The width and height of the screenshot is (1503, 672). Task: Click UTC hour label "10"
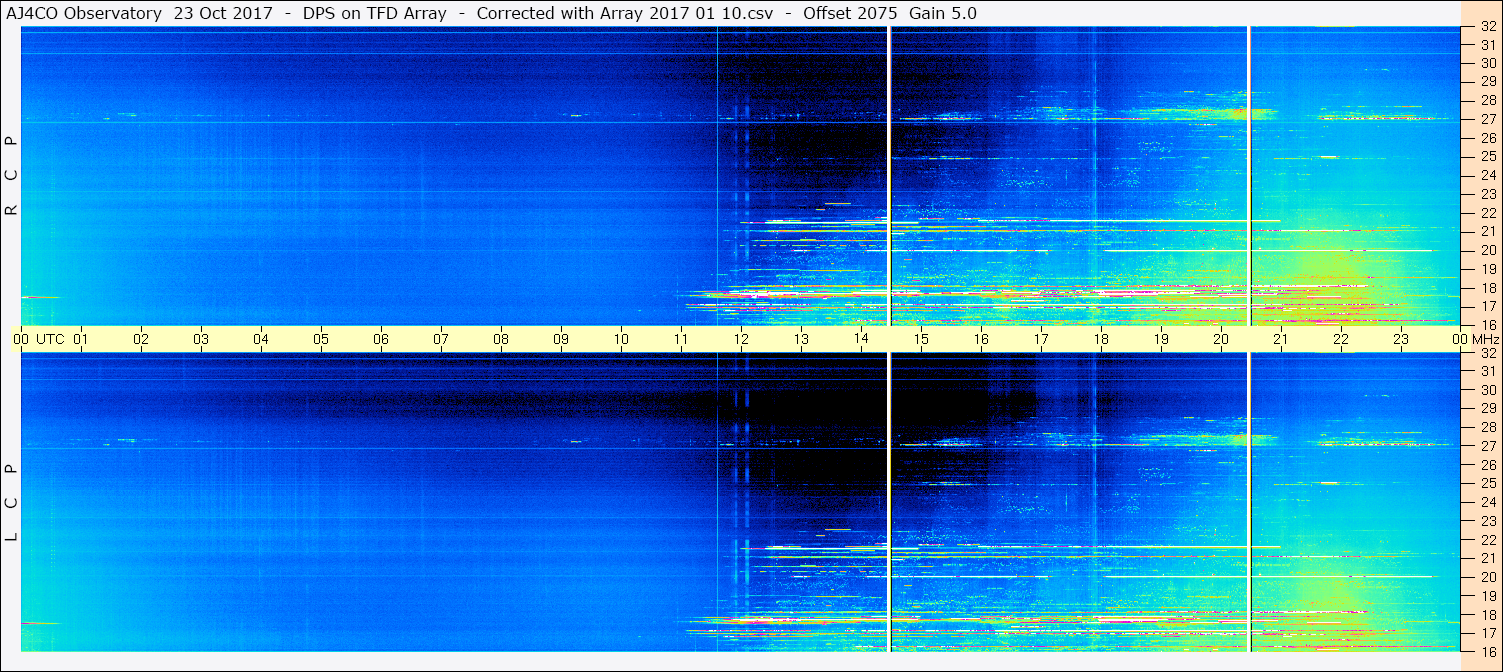tap(621, 339)
